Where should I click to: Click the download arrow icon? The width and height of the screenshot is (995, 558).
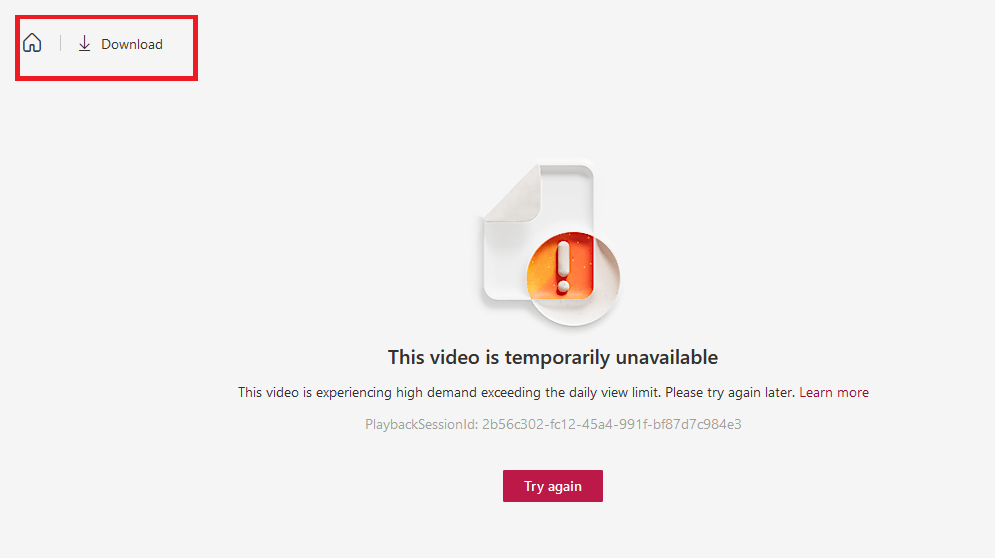pyautogui.click(x=84, y=44)
